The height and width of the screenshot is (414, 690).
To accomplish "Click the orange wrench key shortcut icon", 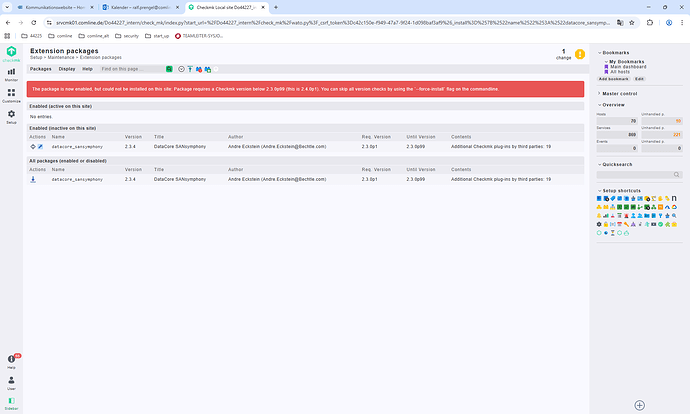I will click(626, 224).
